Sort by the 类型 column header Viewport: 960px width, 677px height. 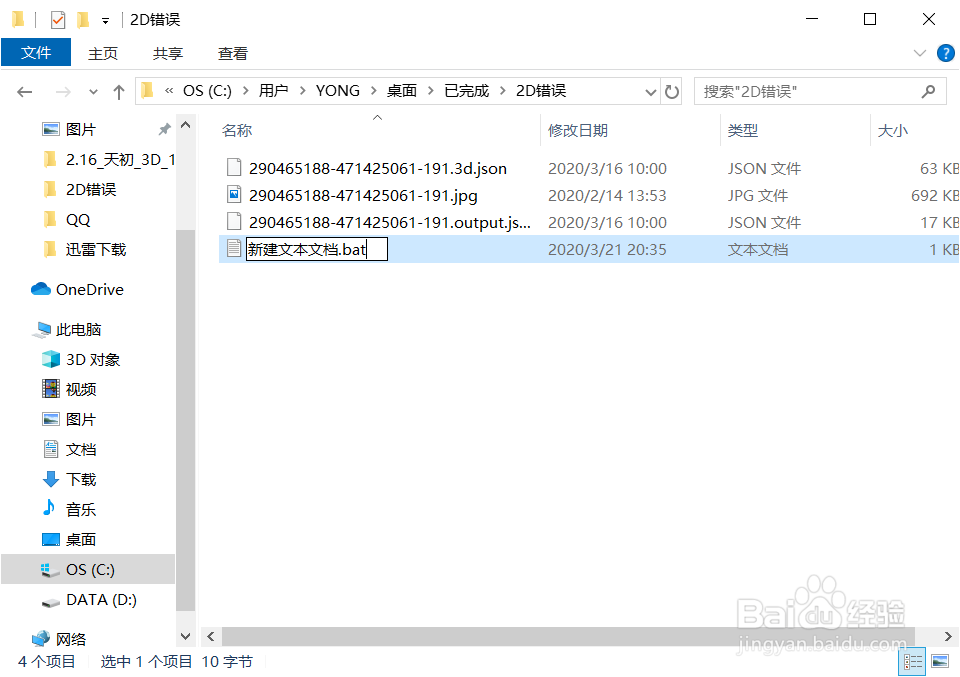[x=743, y=130]
